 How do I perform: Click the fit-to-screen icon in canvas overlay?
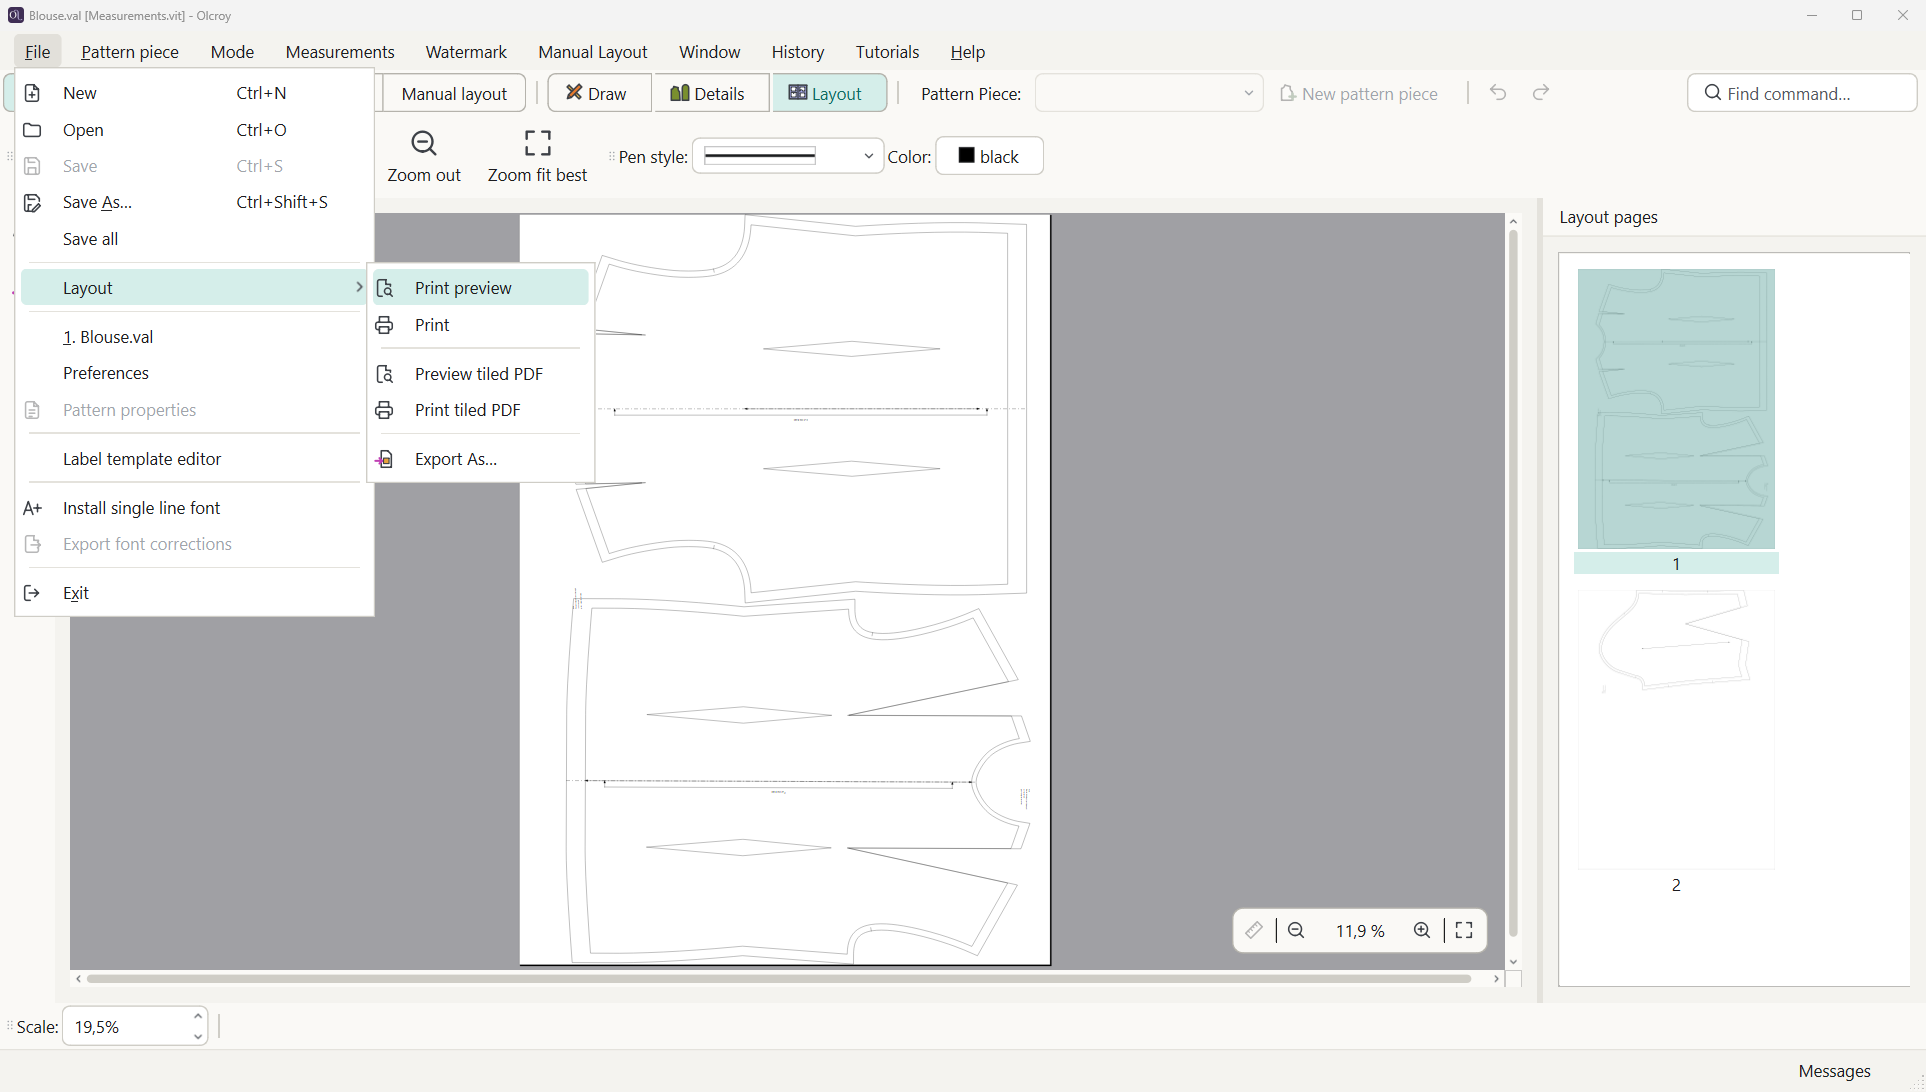(1465, 931)
